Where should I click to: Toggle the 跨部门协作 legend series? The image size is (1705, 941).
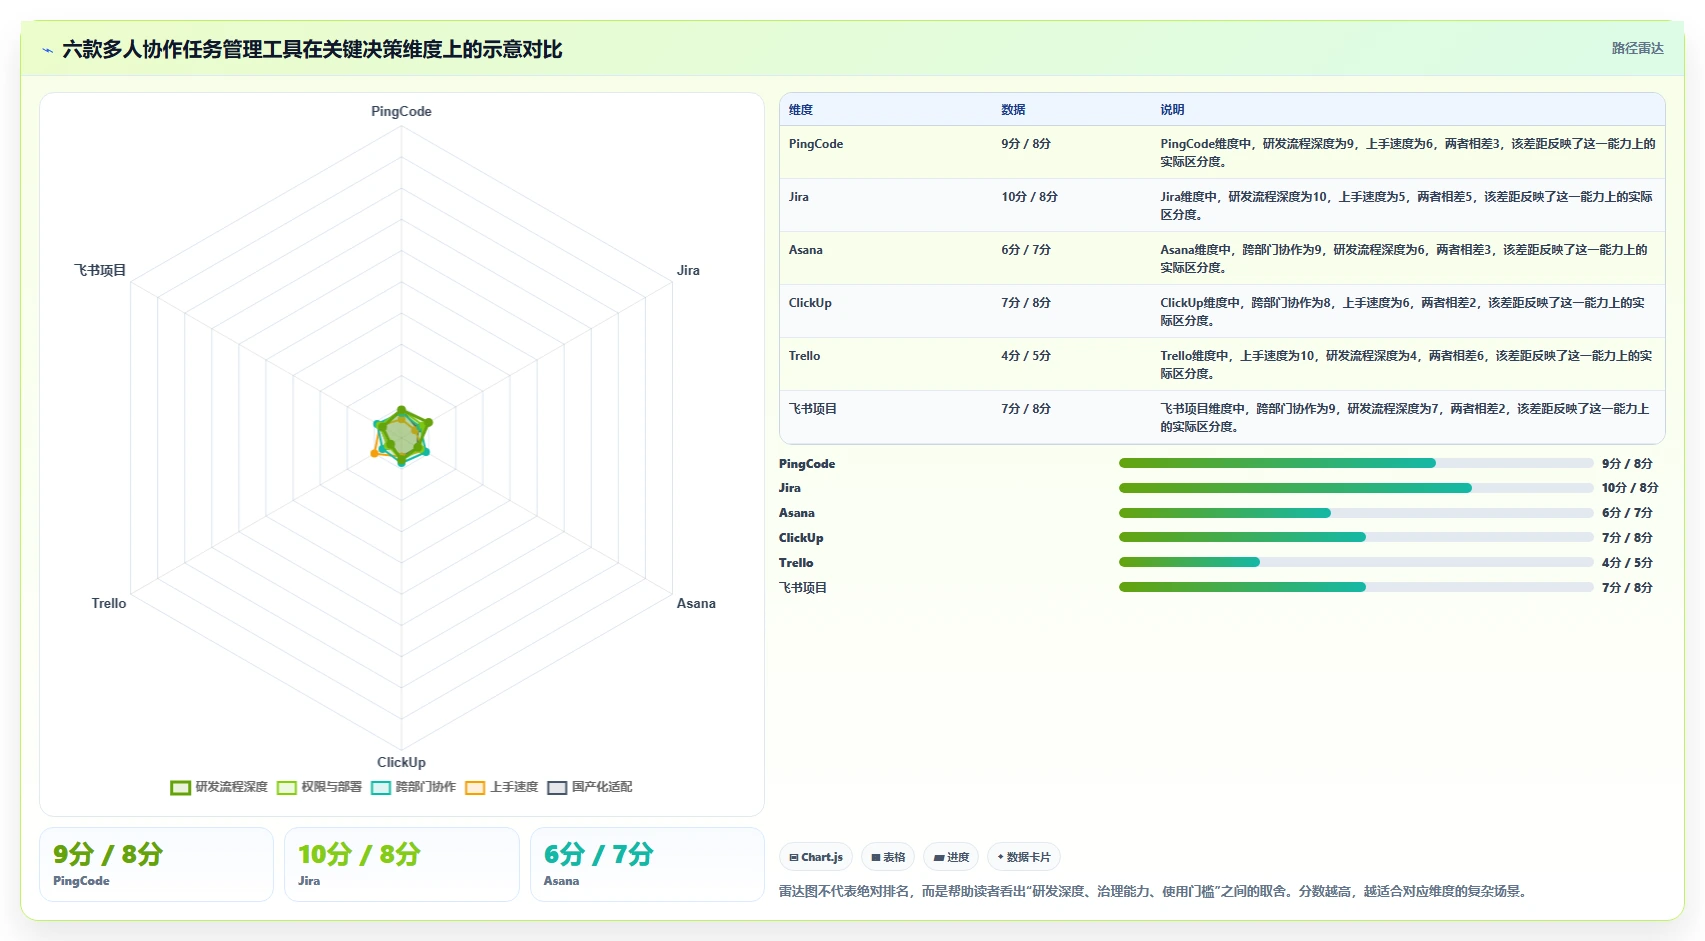(413, 787)
